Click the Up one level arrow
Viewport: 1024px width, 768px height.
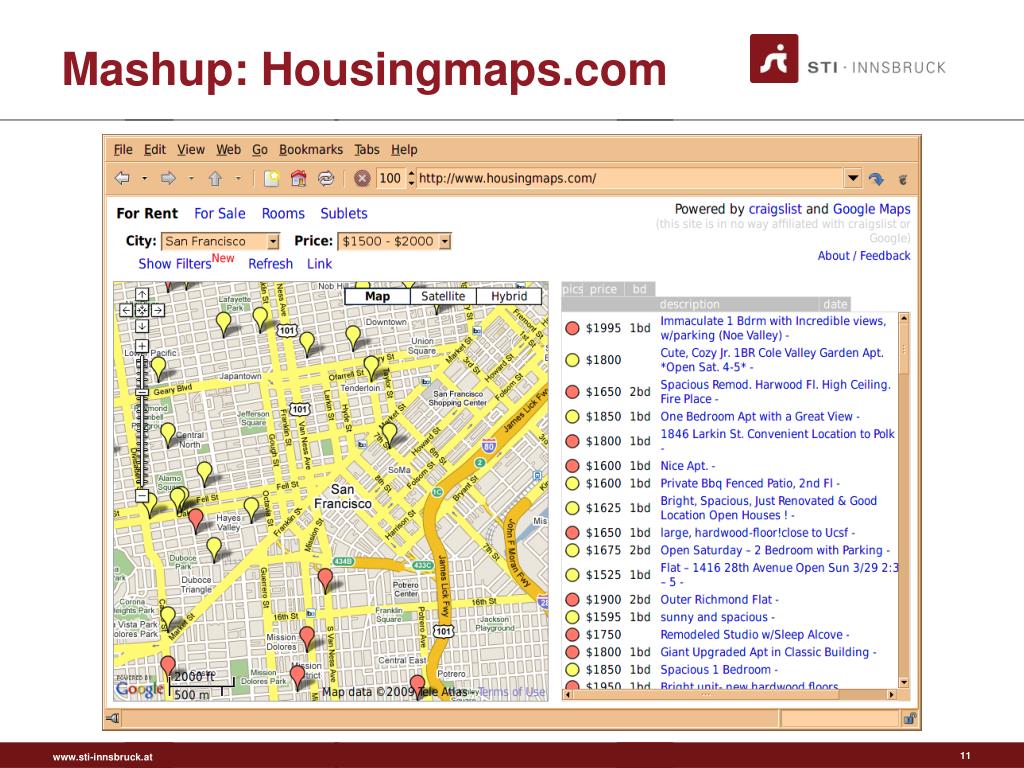216,178
